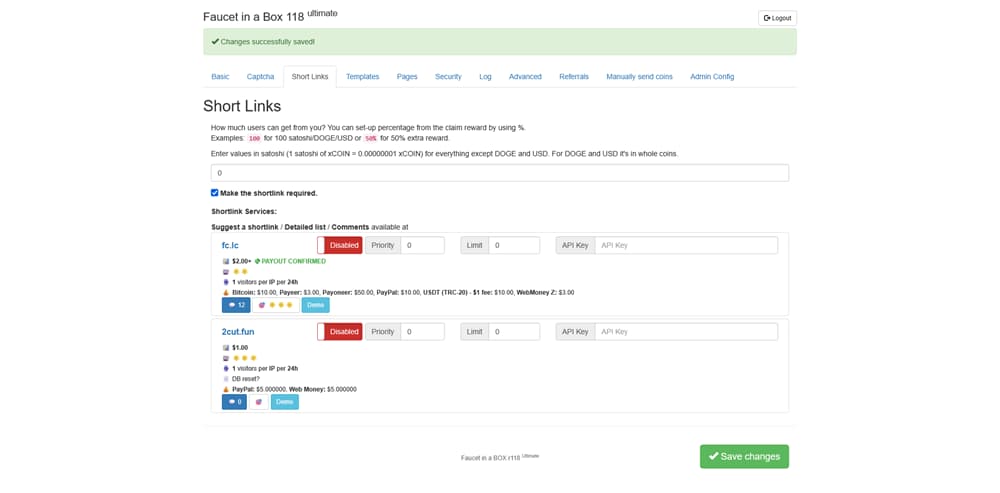Open the Security tab
Viewport: 1000px width, 493px height.
tap(448, 77)
